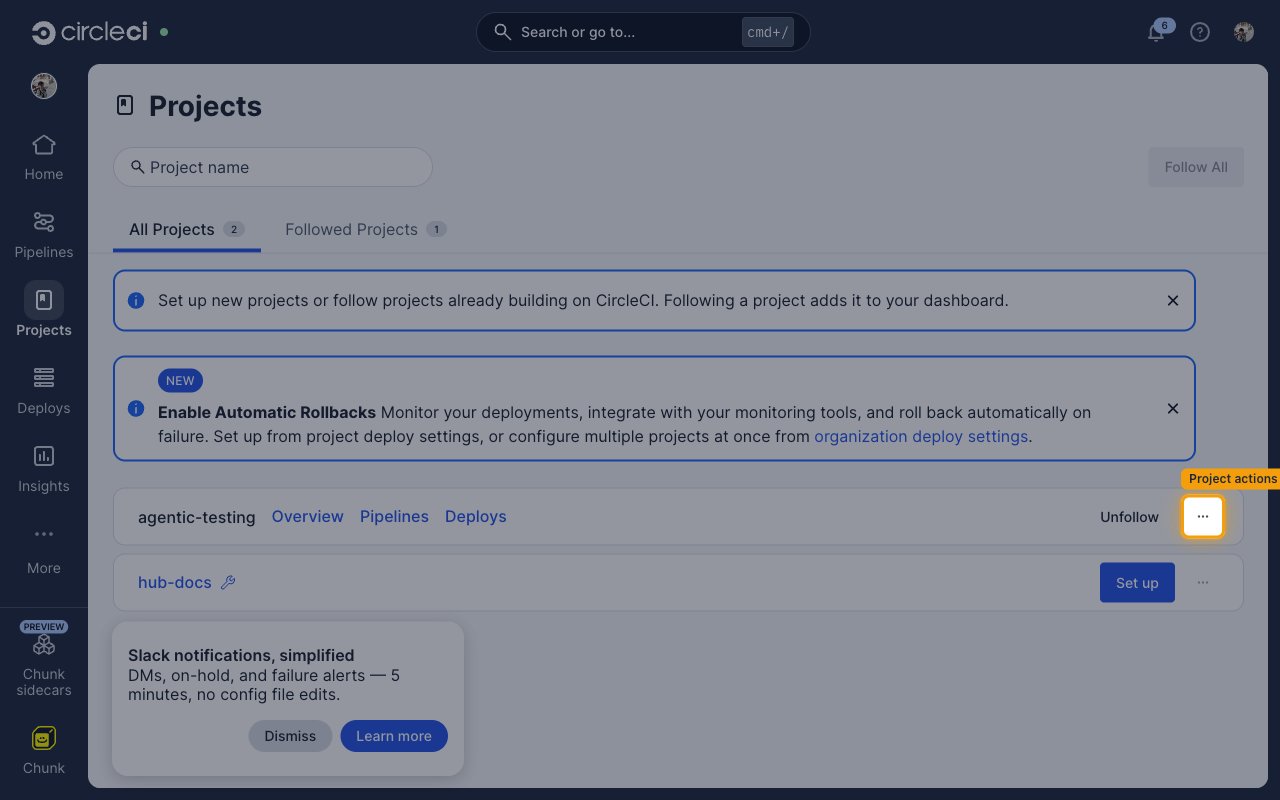Click the search box in the top bar
This screenshot has height=800, width=1280.
click(643, 32)
